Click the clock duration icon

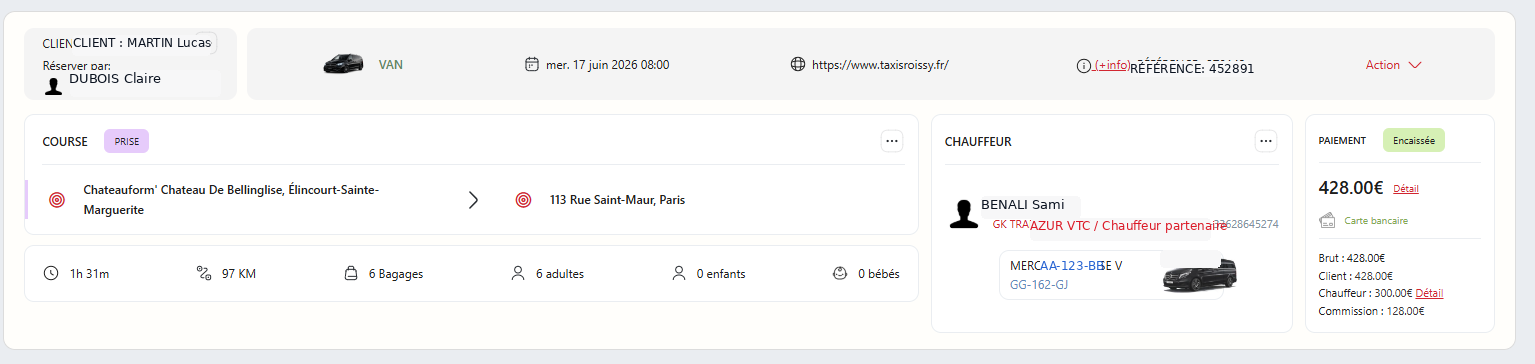51,273
